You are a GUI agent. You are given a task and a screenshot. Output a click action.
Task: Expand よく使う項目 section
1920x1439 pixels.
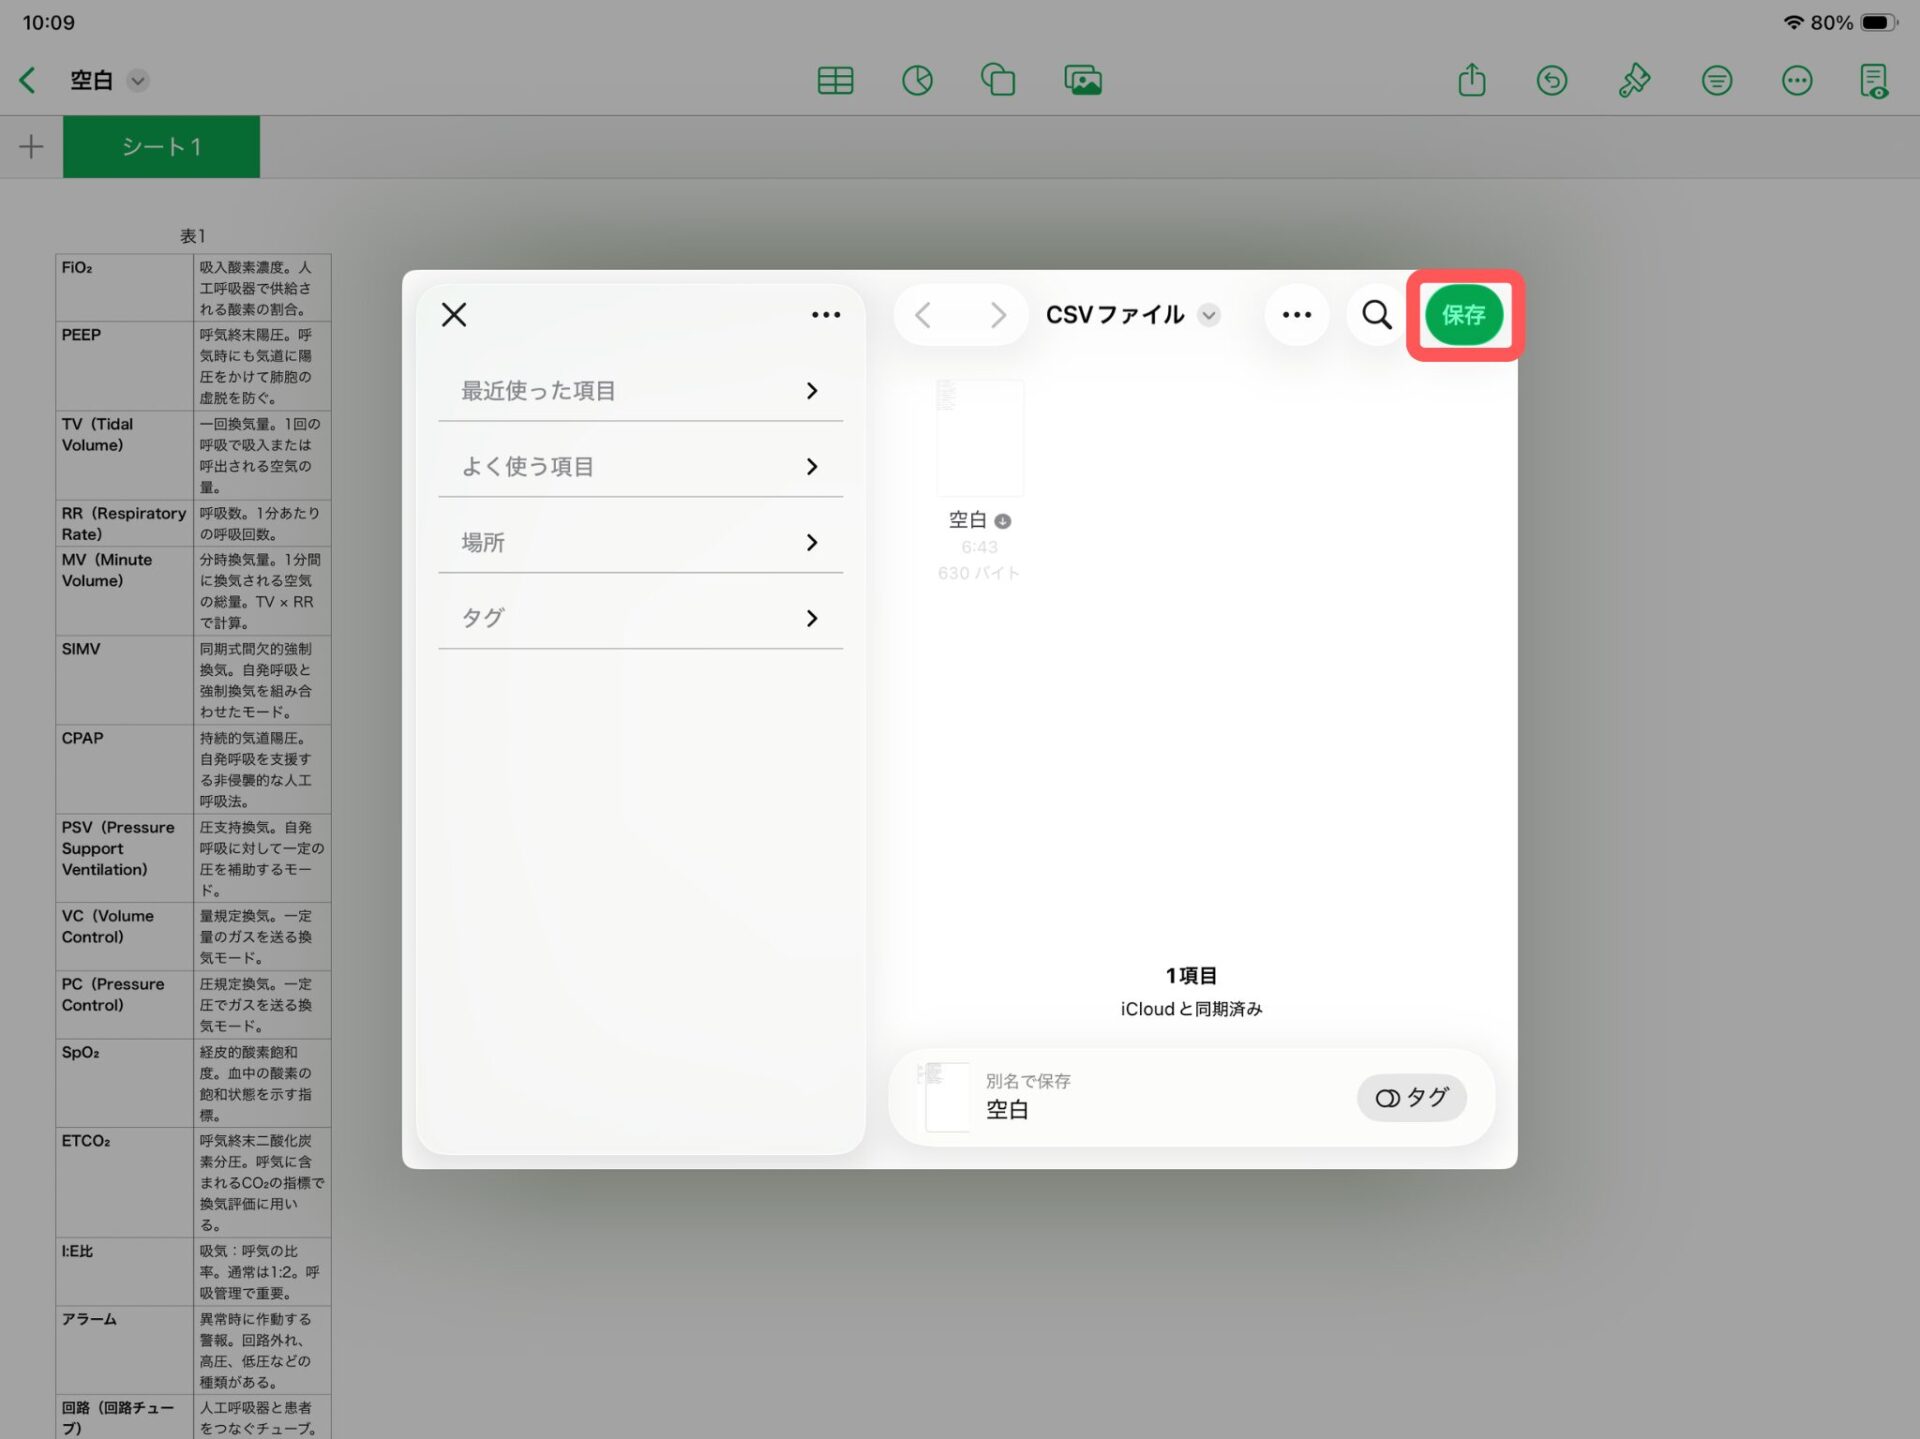tap(640, 467)
